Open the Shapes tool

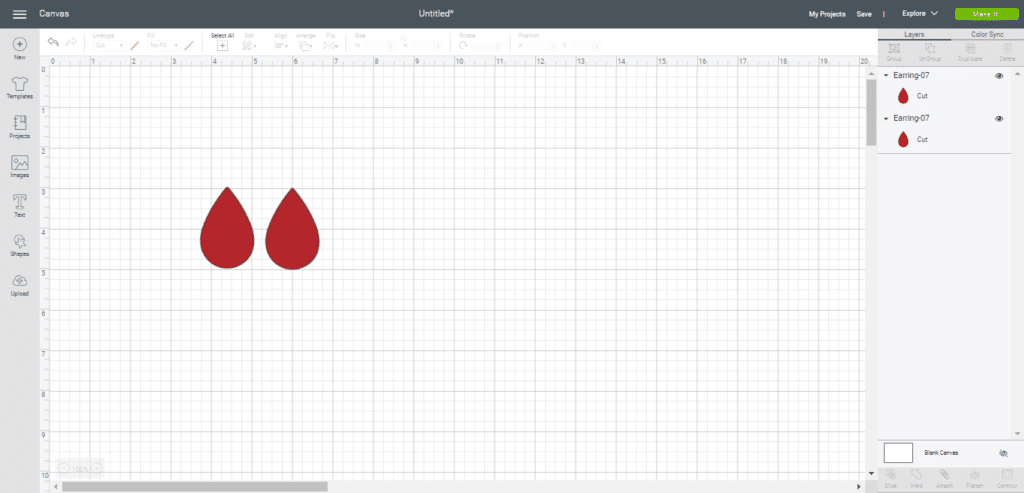[x=19, y=243]
